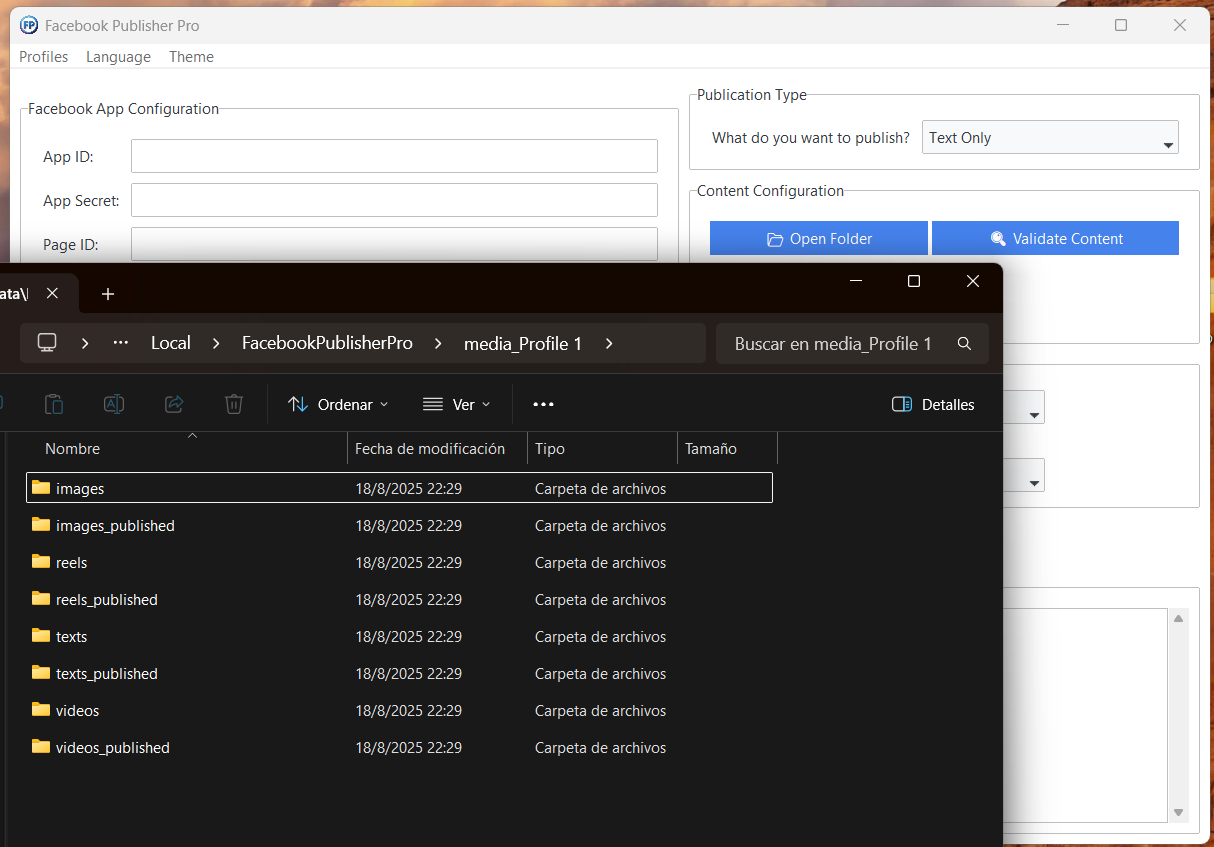This screenshot has width=1214, height=847.
Task: Select the reels folder icon
Action: pyautogui.click(x=41, y=562)
